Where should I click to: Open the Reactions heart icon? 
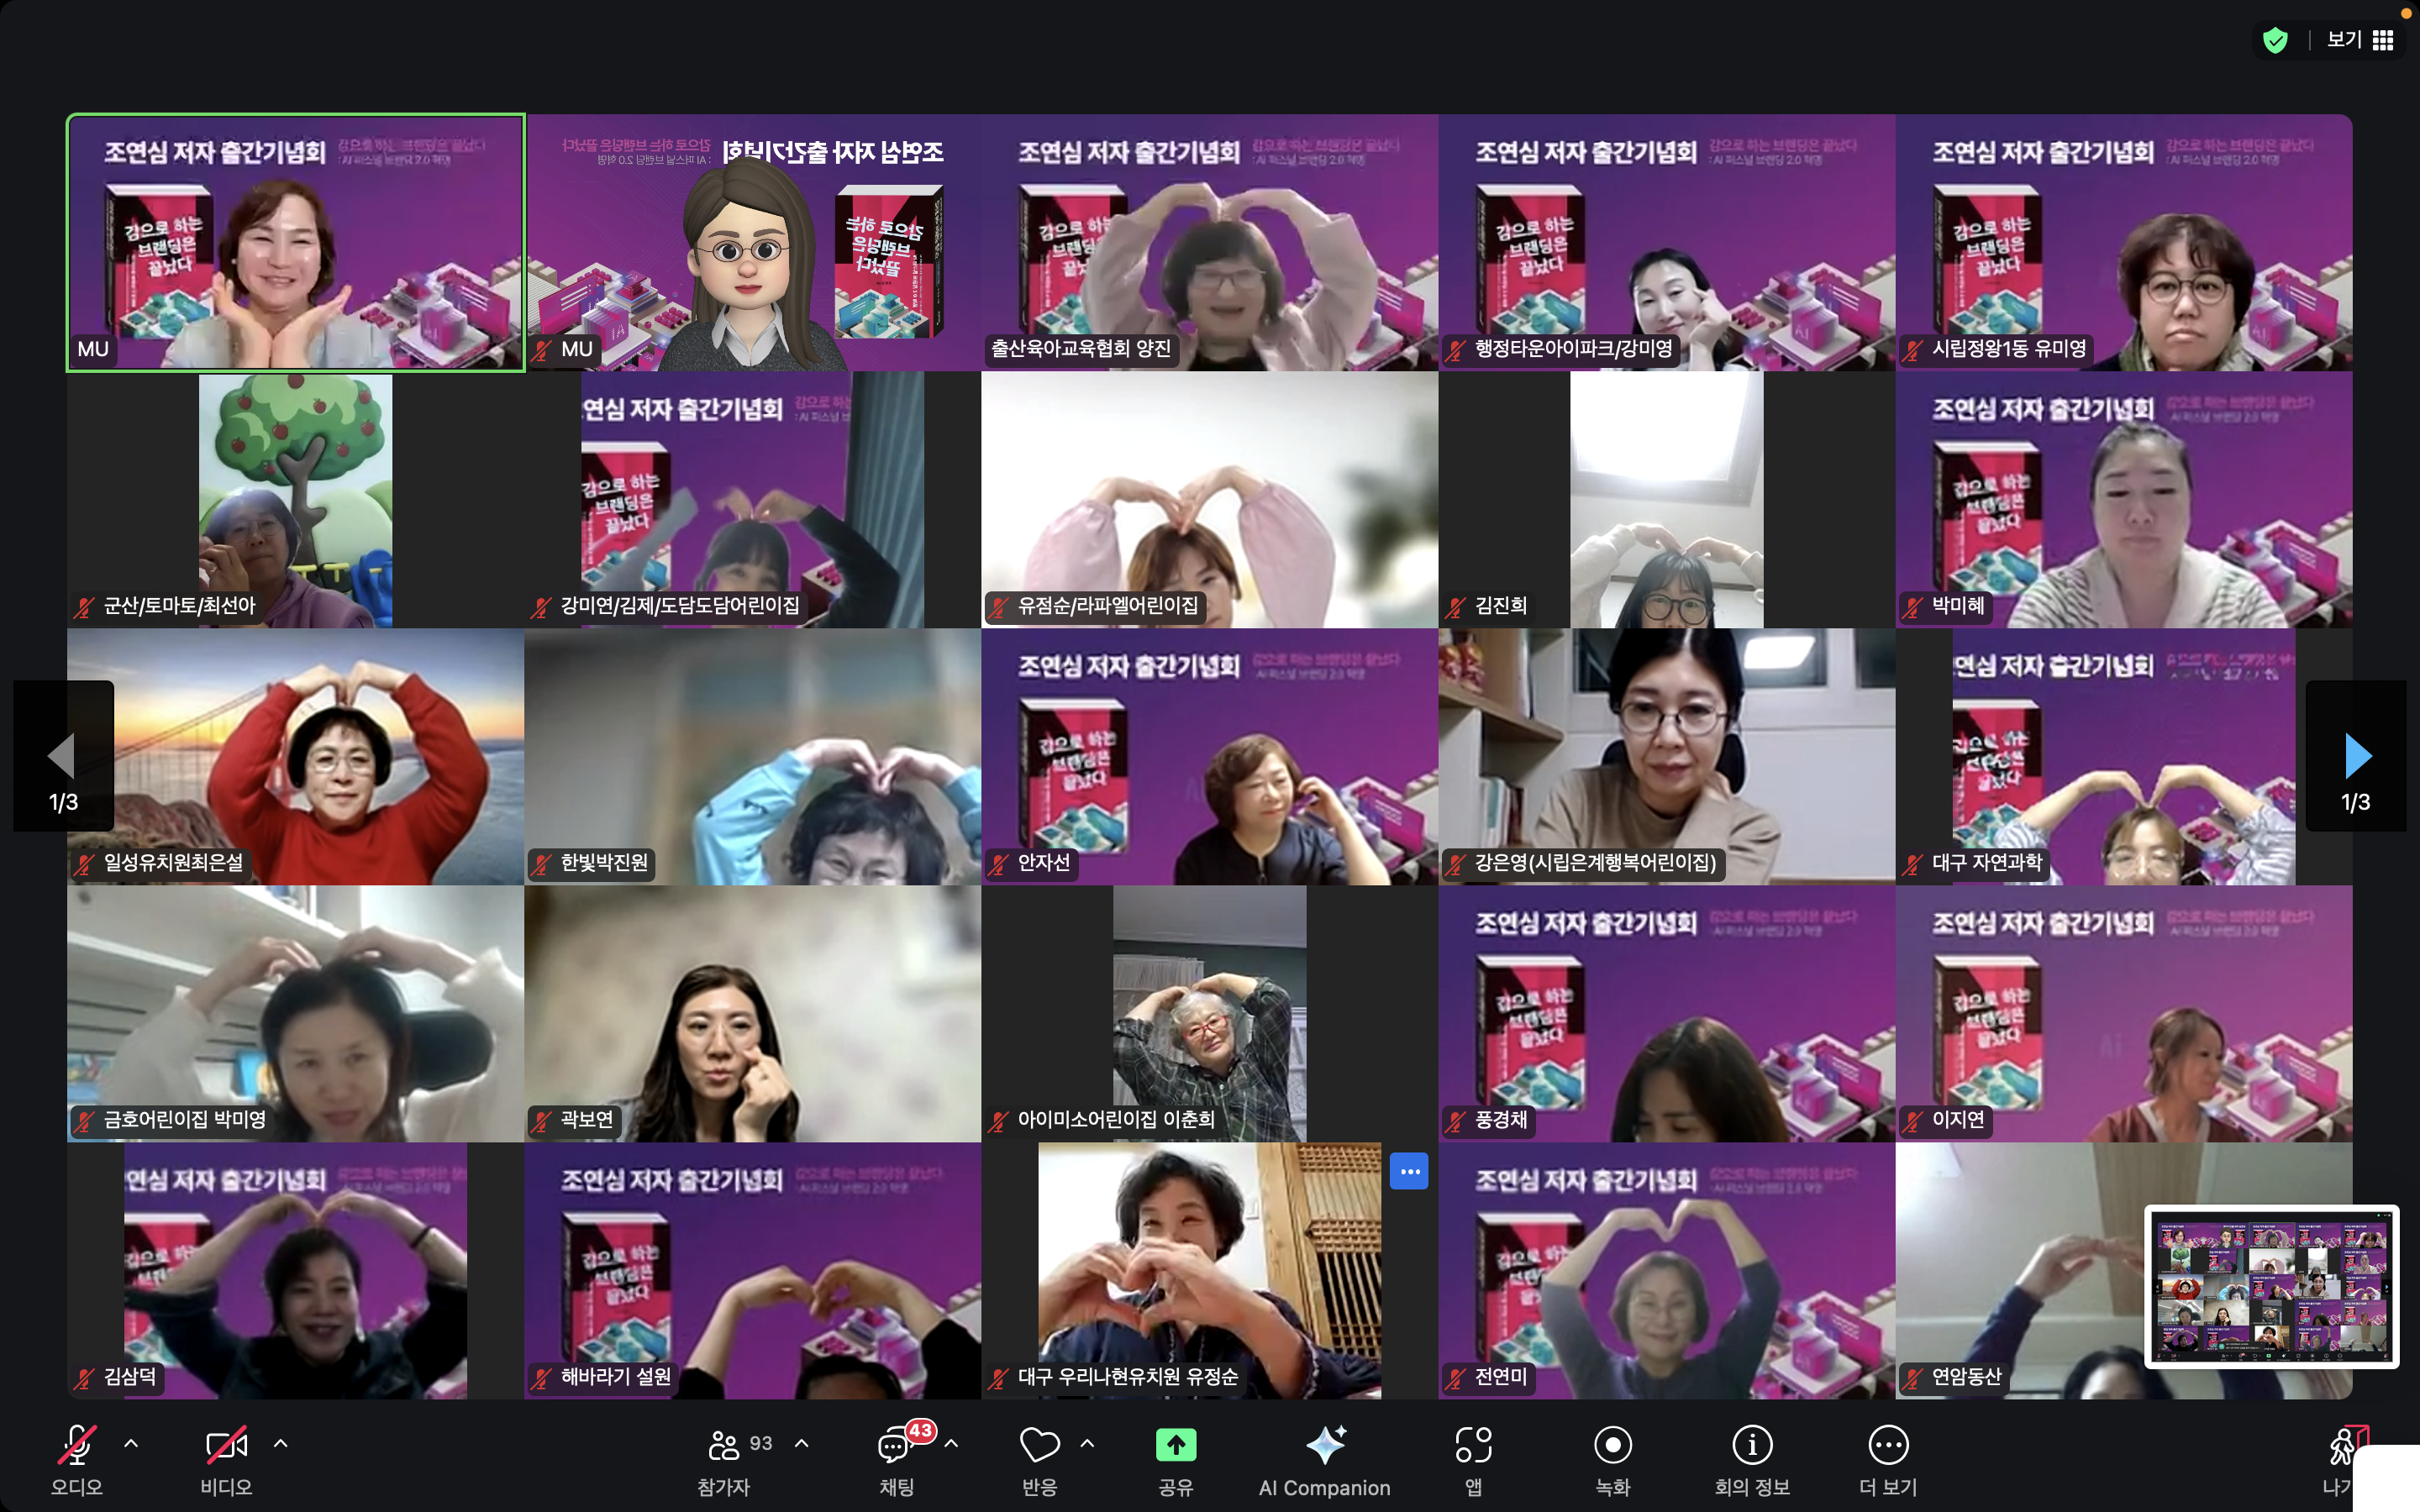[1039, 1445]
